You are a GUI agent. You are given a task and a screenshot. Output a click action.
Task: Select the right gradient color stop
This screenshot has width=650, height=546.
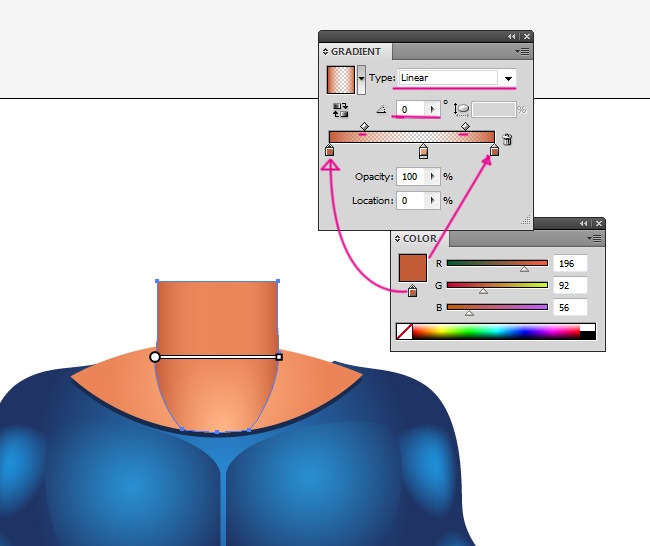pos(494,151)
